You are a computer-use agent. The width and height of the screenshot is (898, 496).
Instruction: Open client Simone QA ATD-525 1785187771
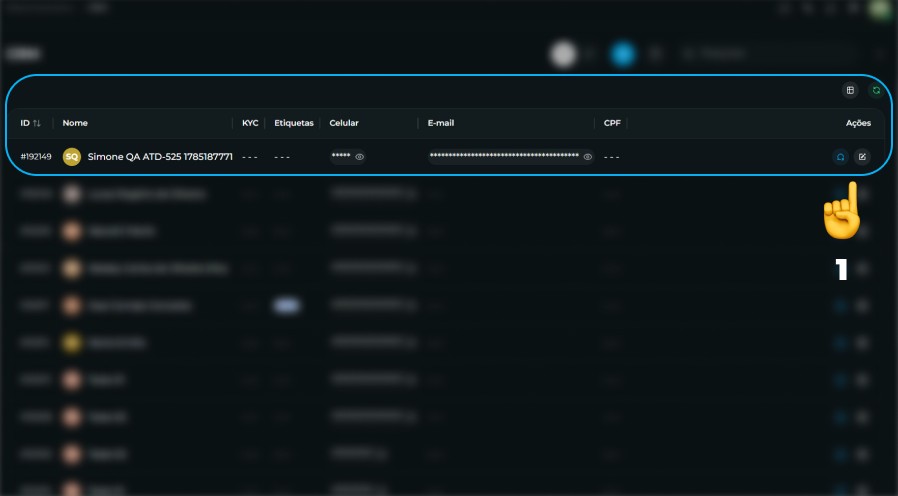click(x=160, y=157)
